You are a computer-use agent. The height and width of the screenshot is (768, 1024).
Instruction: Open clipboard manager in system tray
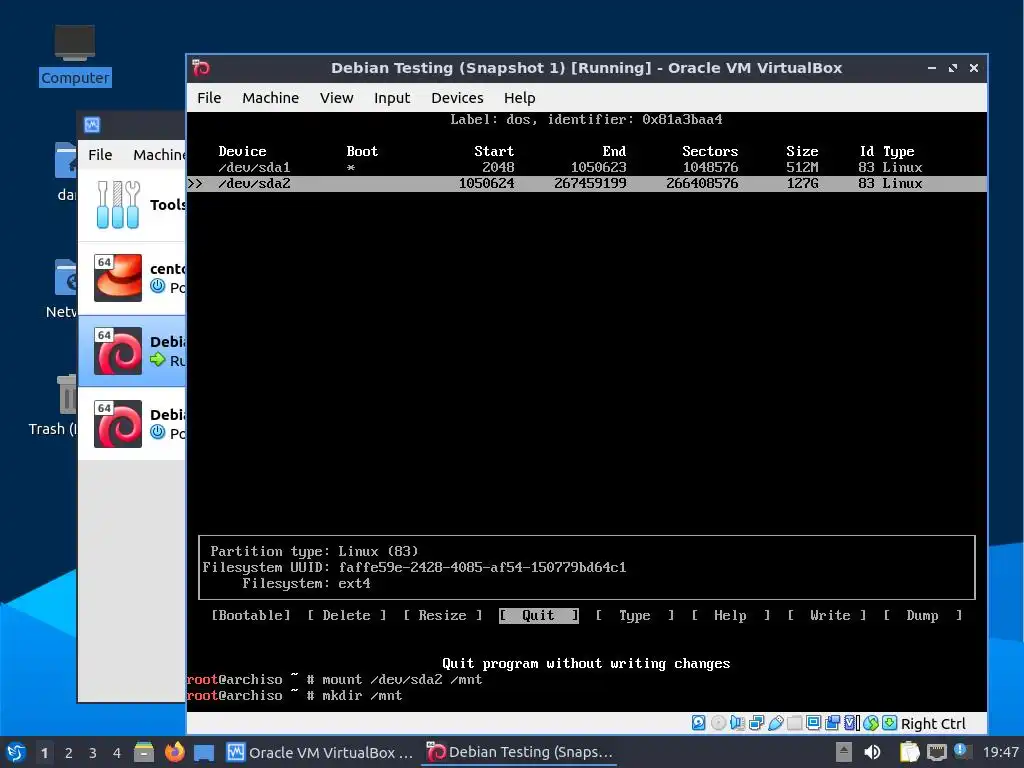(910, 752)
